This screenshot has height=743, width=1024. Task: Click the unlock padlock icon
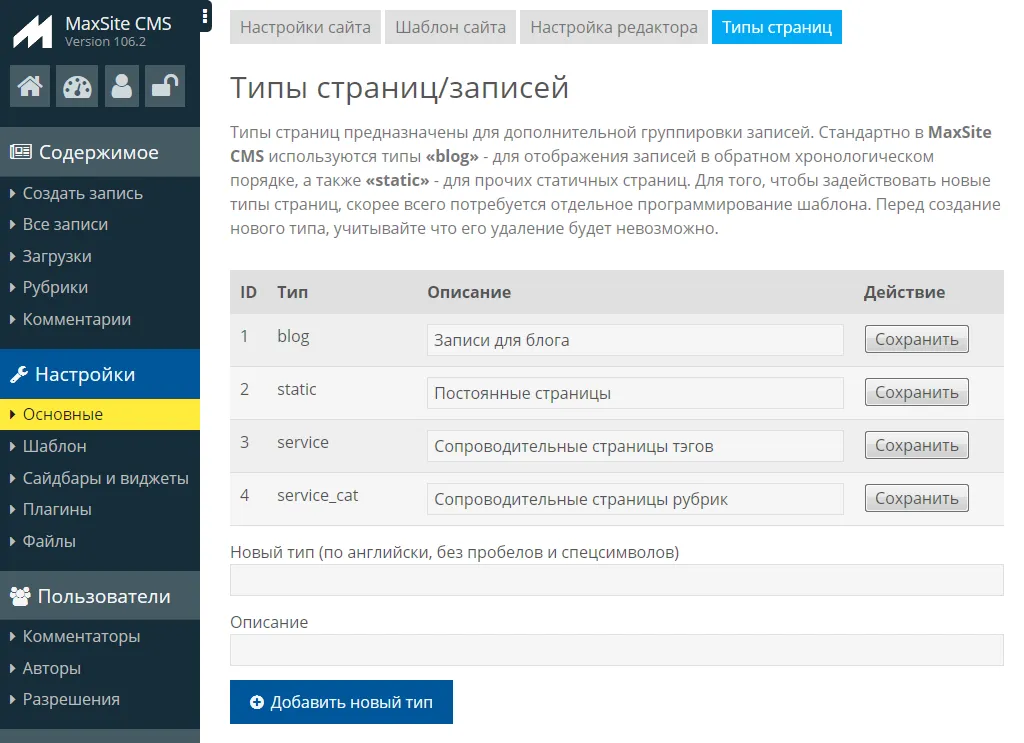pyautogui.click(x=164, y=87)
